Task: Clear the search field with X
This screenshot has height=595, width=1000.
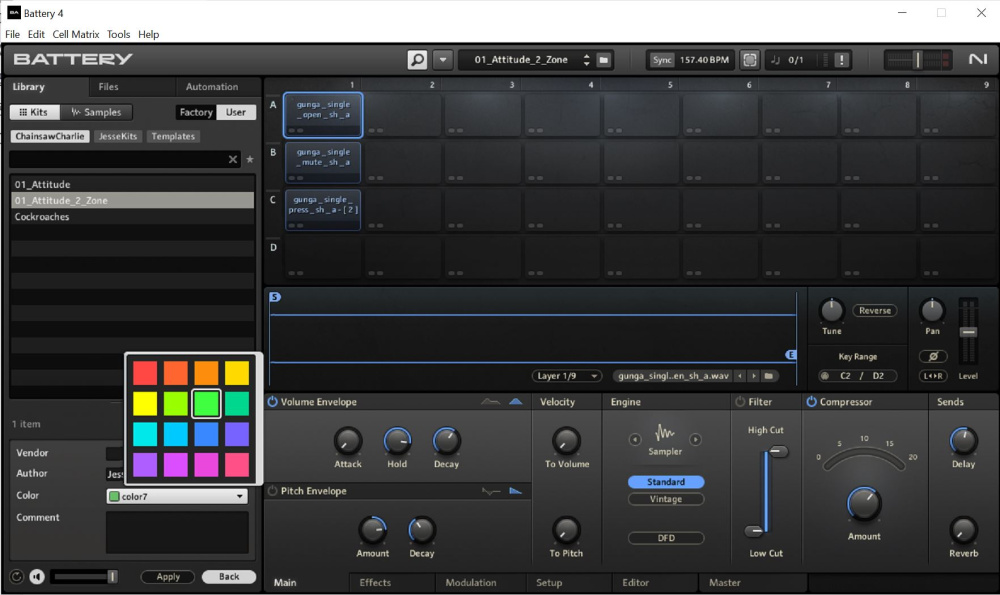Action: coord(233,159)
